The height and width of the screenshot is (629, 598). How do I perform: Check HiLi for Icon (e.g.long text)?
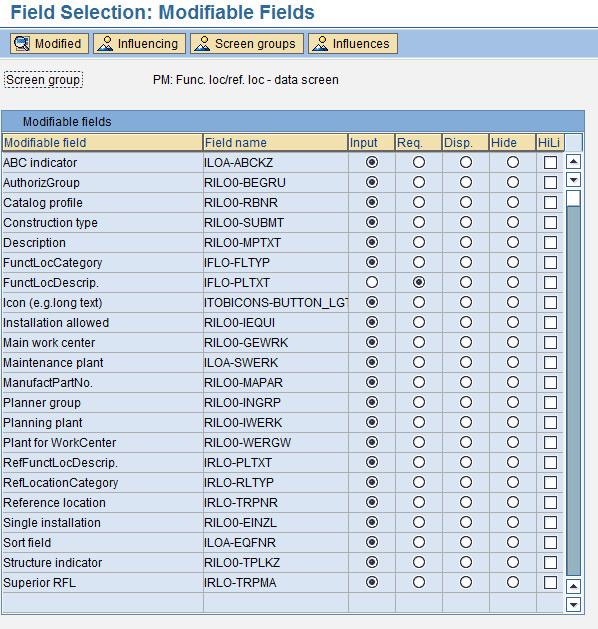pyautogui.click(x=550, y=302)
